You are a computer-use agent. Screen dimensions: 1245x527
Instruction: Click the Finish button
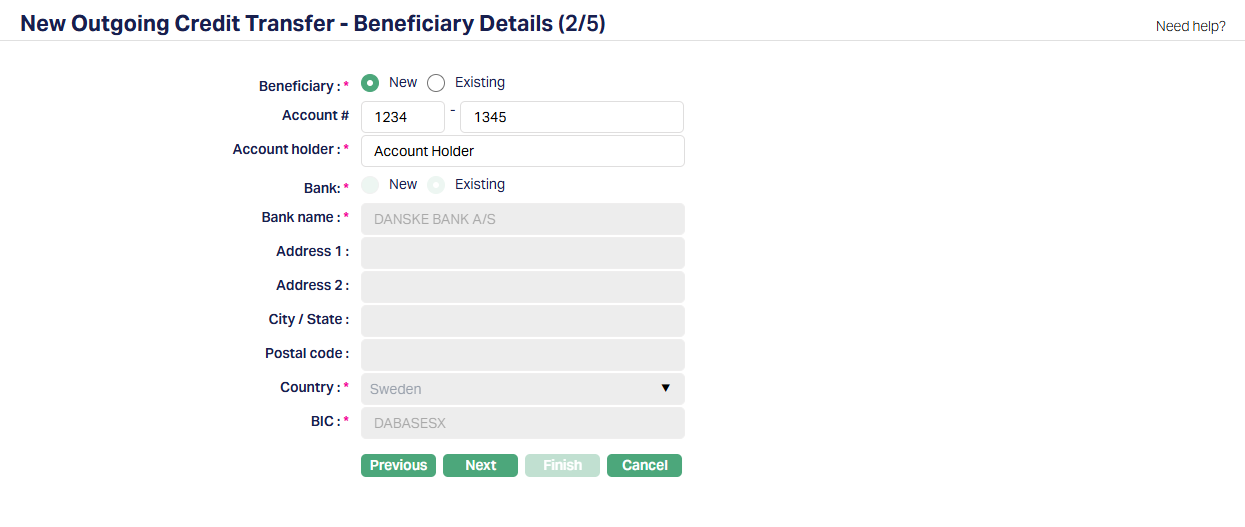click(x=562, y=465)
